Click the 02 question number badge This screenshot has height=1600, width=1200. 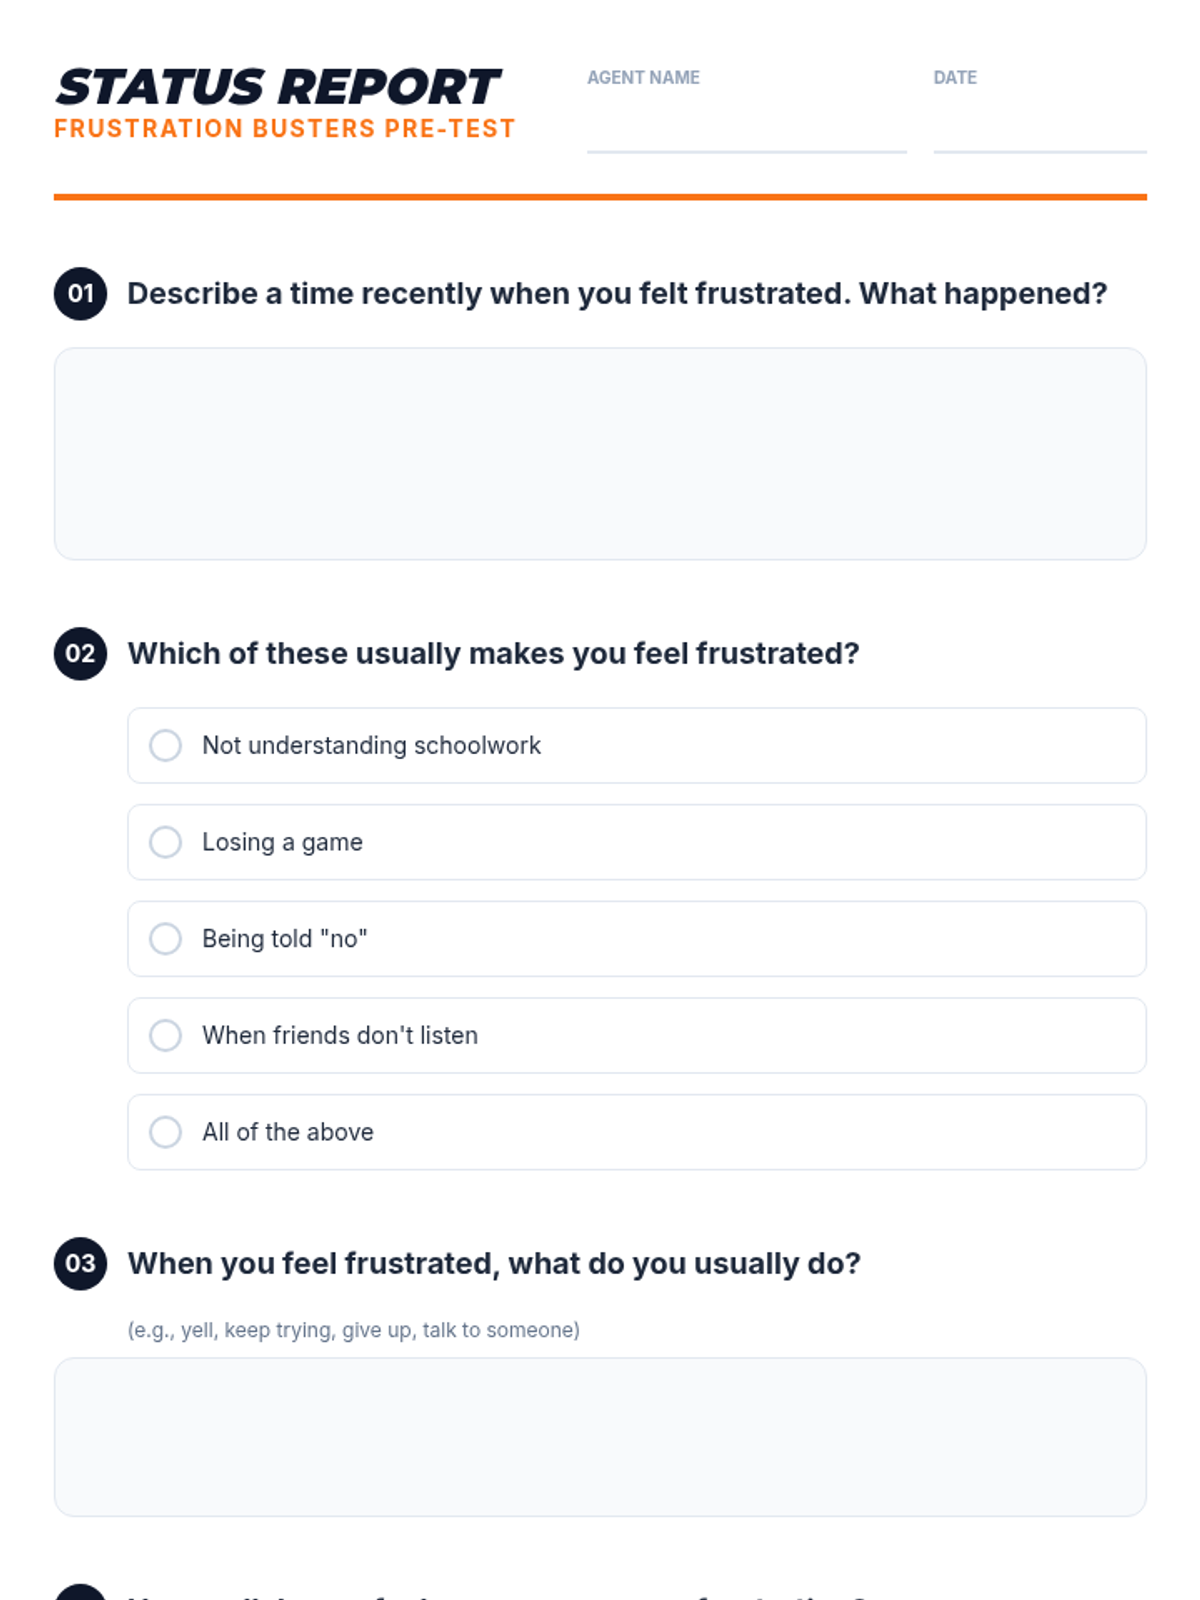pyautogui.click(x=80, y=654)
